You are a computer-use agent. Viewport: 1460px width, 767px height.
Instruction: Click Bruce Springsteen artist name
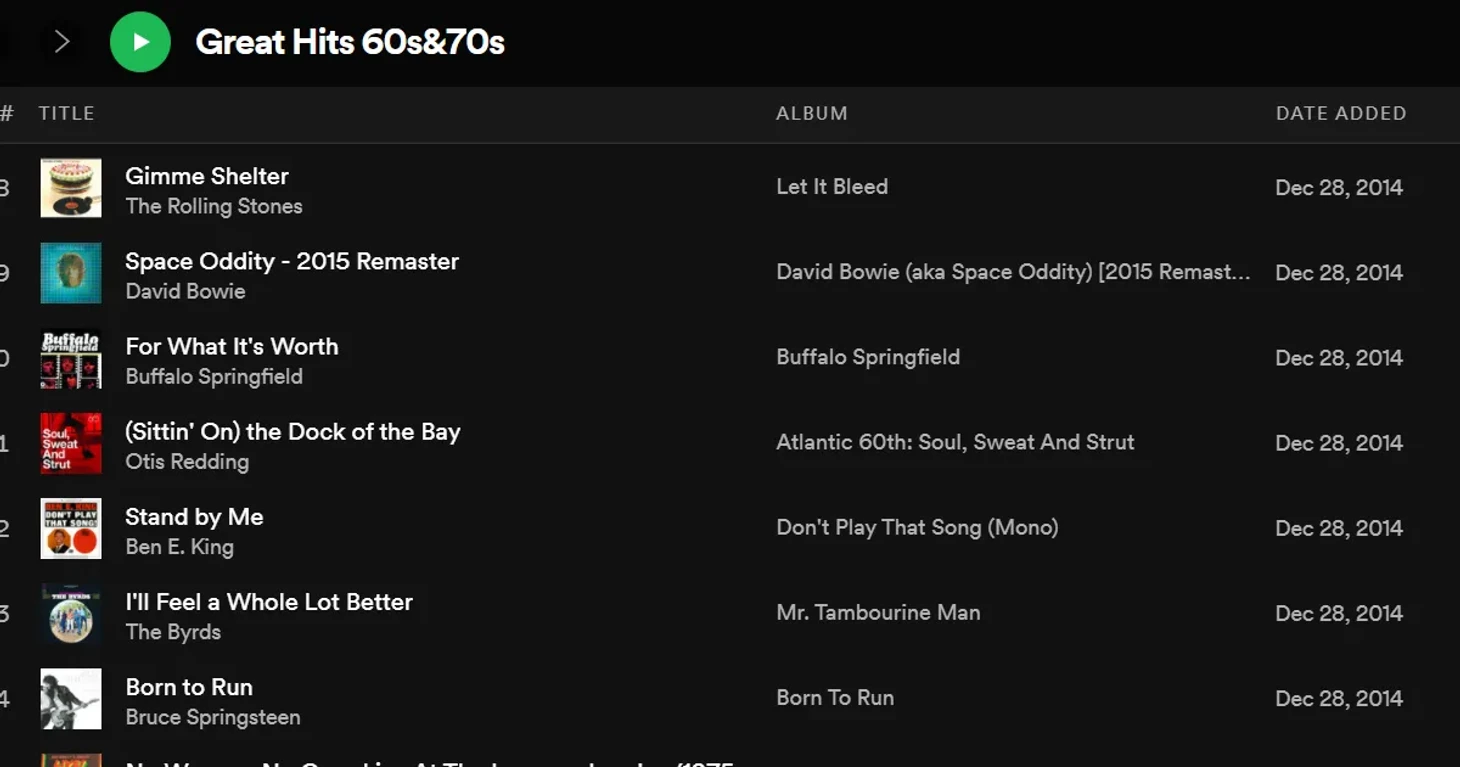(213, 717)
